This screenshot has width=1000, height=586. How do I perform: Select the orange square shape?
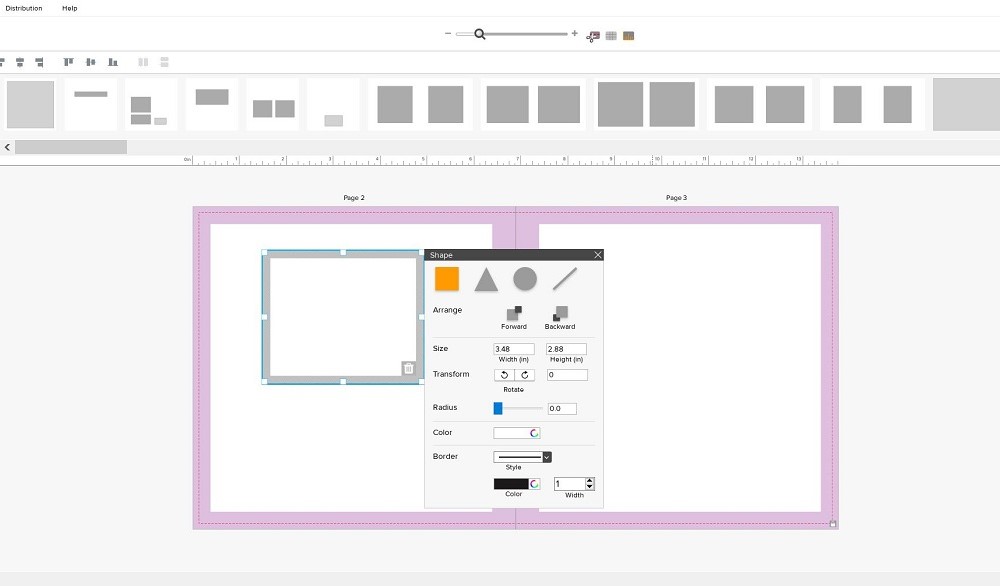[446, 279]
